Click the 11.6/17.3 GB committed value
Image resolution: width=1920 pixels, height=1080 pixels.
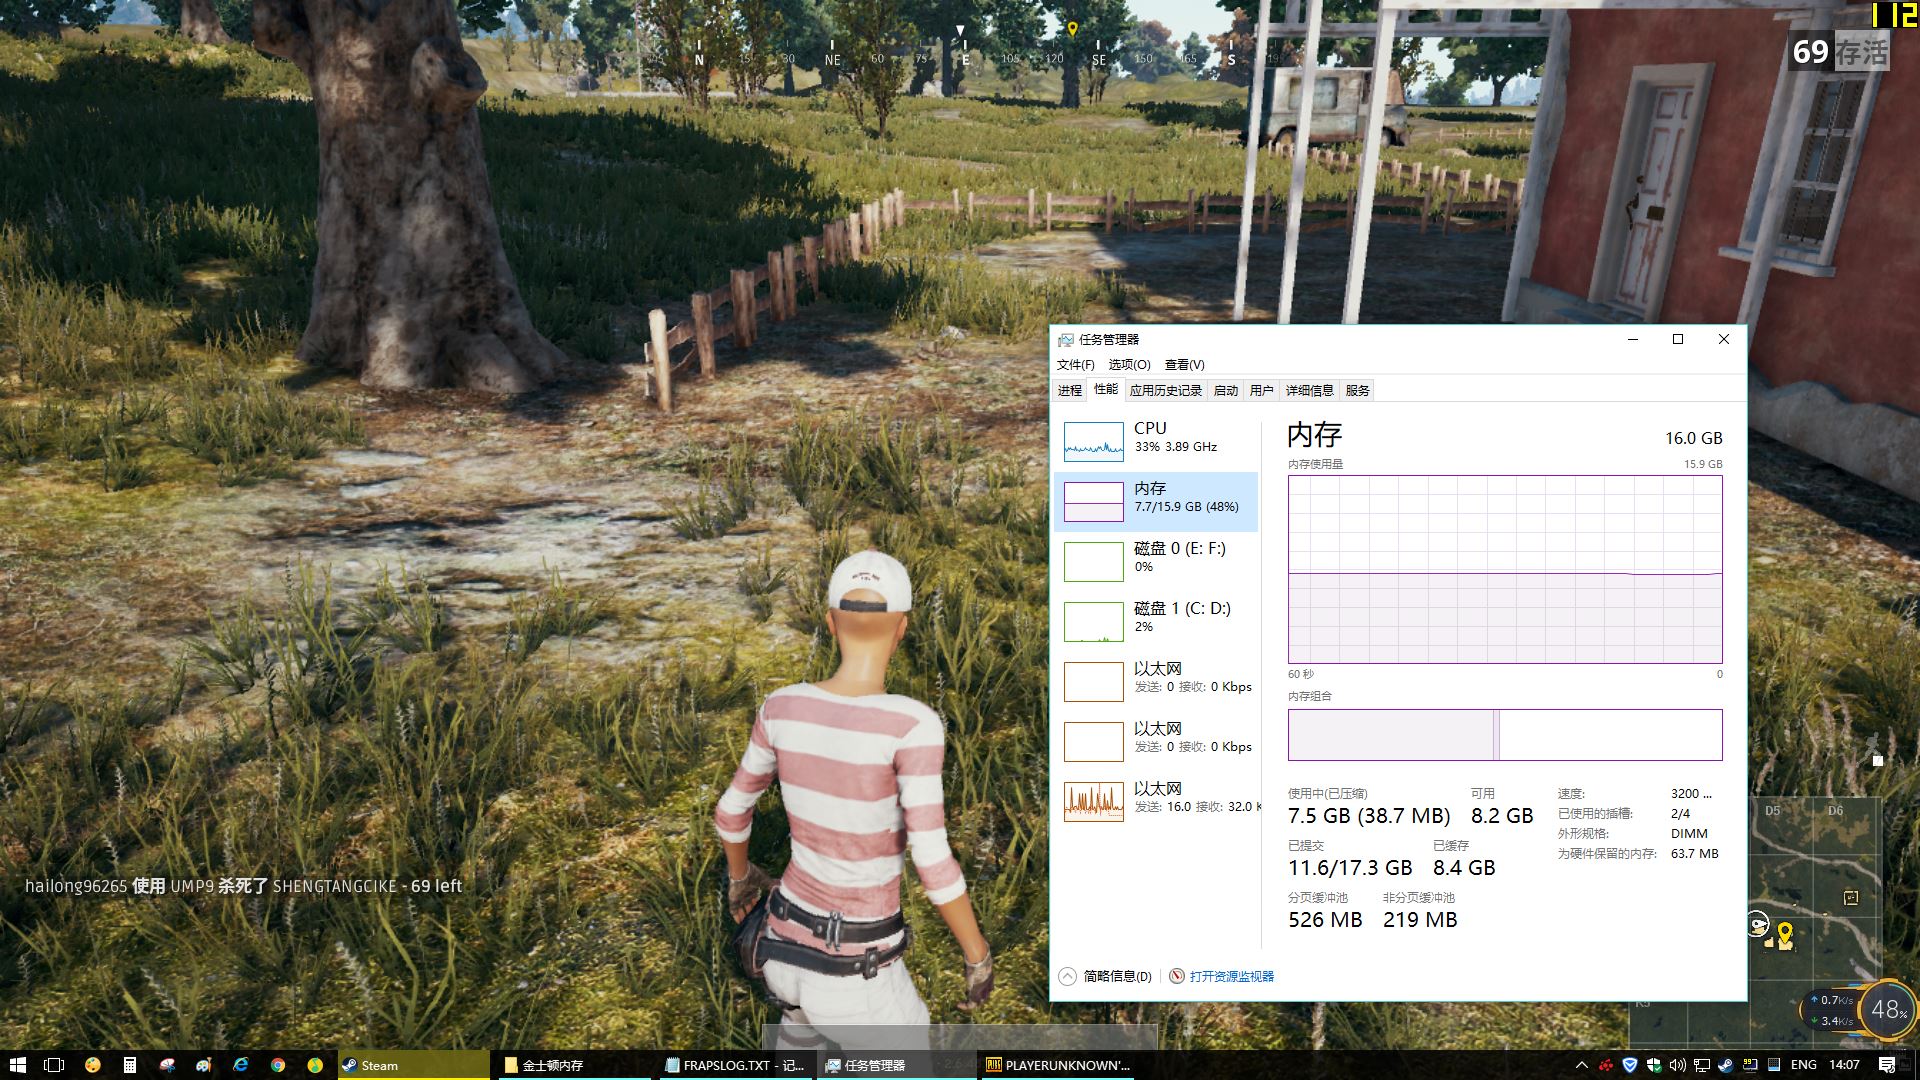[x=1350, y=868]
